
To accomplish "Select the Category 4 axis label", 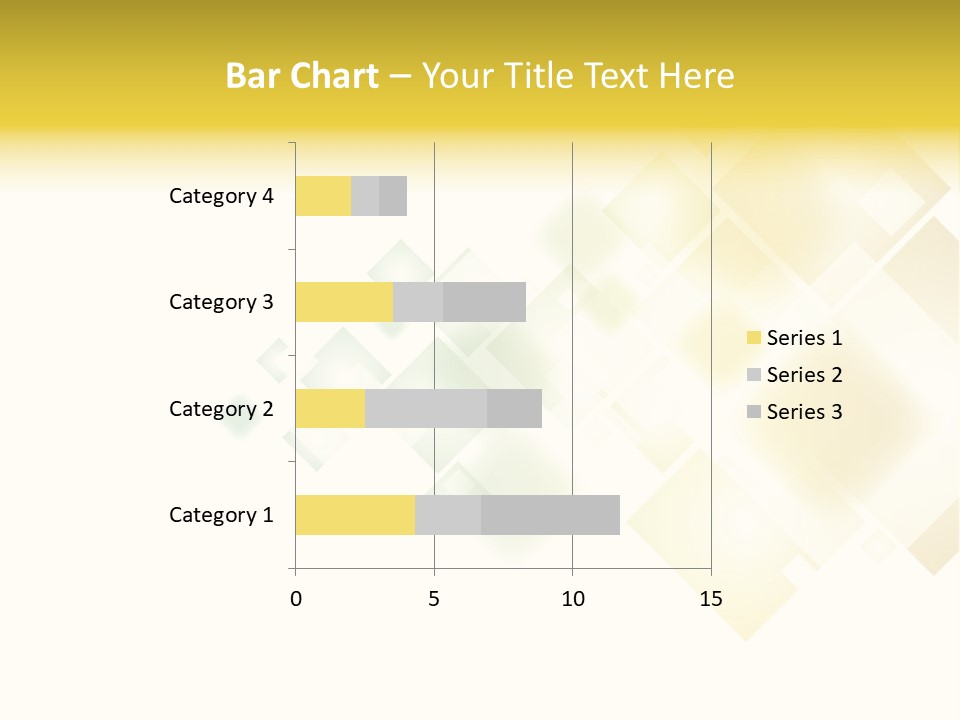I will coord(221,196).
